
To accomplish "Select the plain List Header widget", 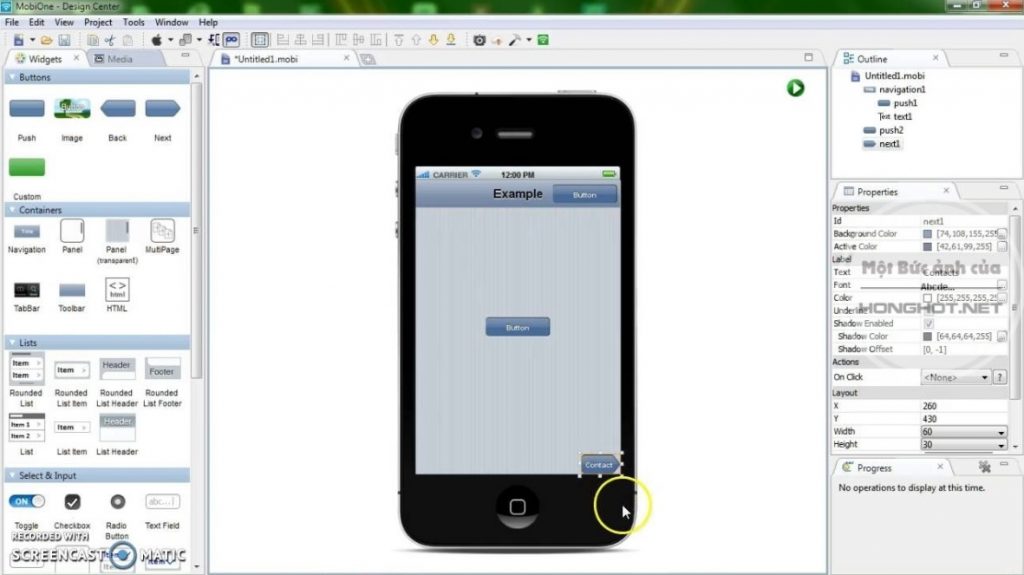I will coord(117,427).
